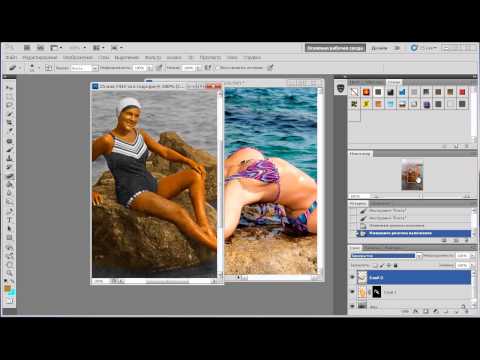This screenshot has height=360, width=480.
Task: Show more workspaces chevron
Action: (397, 48)
